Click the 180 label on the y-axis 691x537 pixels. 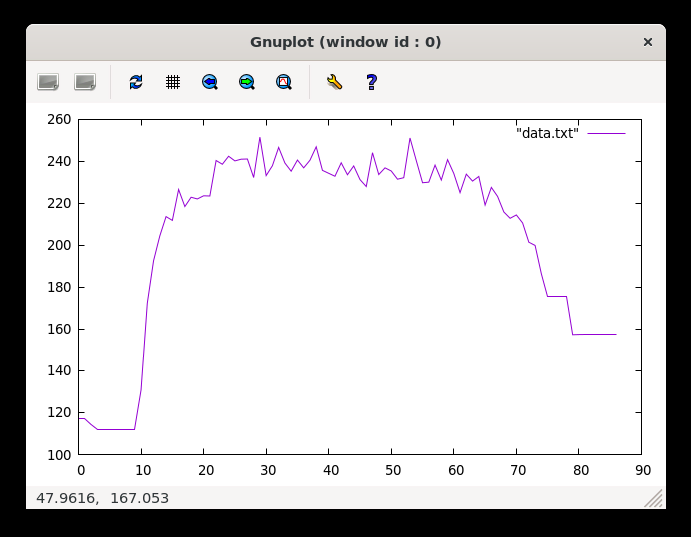pos(59,287)
